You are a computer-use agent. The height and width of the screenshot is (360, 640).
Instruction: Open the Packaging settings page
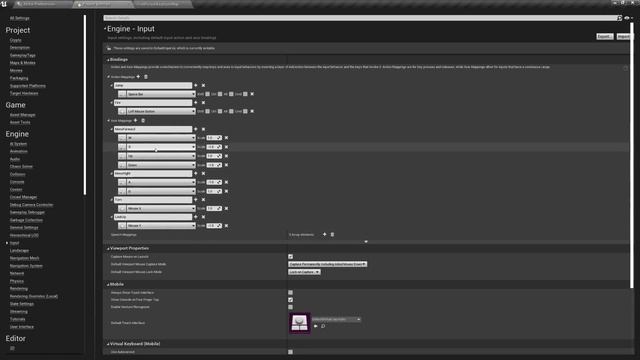click(19, 78)
